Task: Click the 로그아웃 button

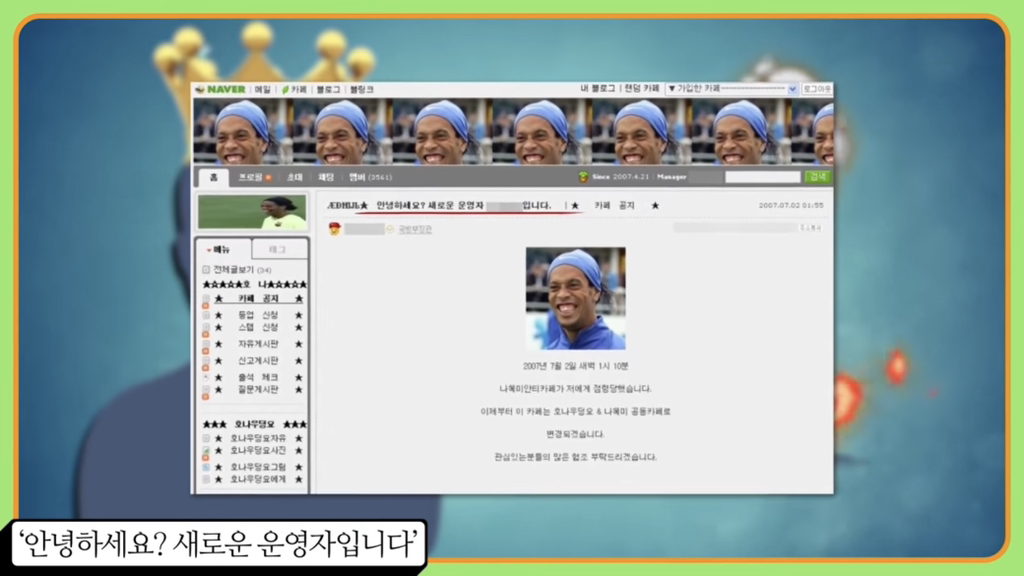Action: pos(817,89)
